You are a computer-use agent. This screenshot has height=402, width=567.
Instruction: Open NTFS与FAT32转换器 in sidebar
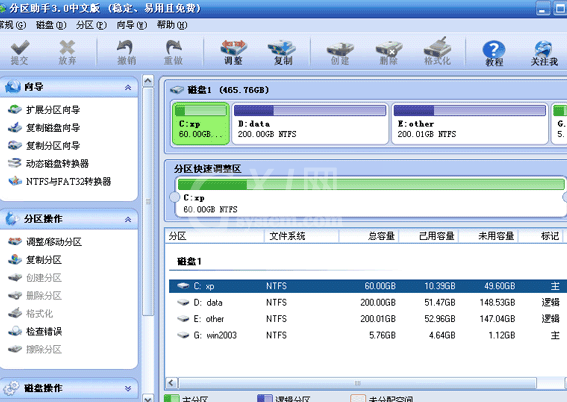(68, 181)
